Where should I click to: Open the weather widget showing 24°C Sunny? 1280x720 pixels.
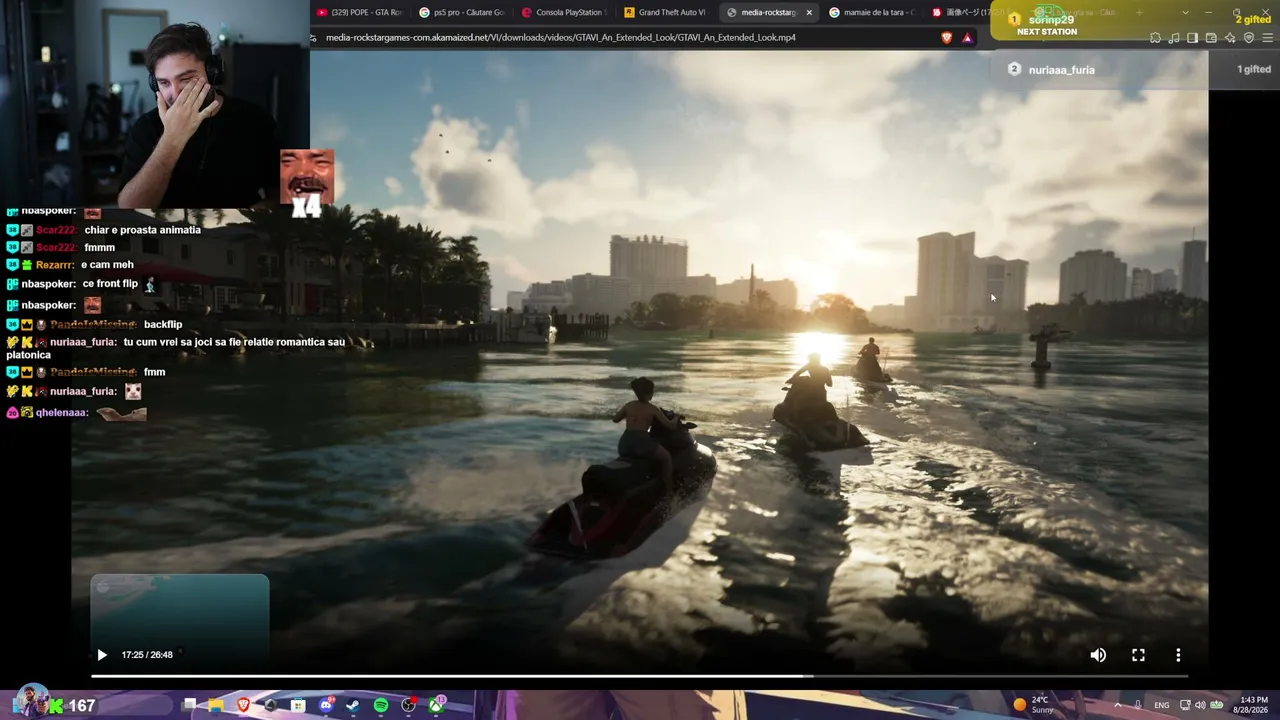pos(1035,705)
